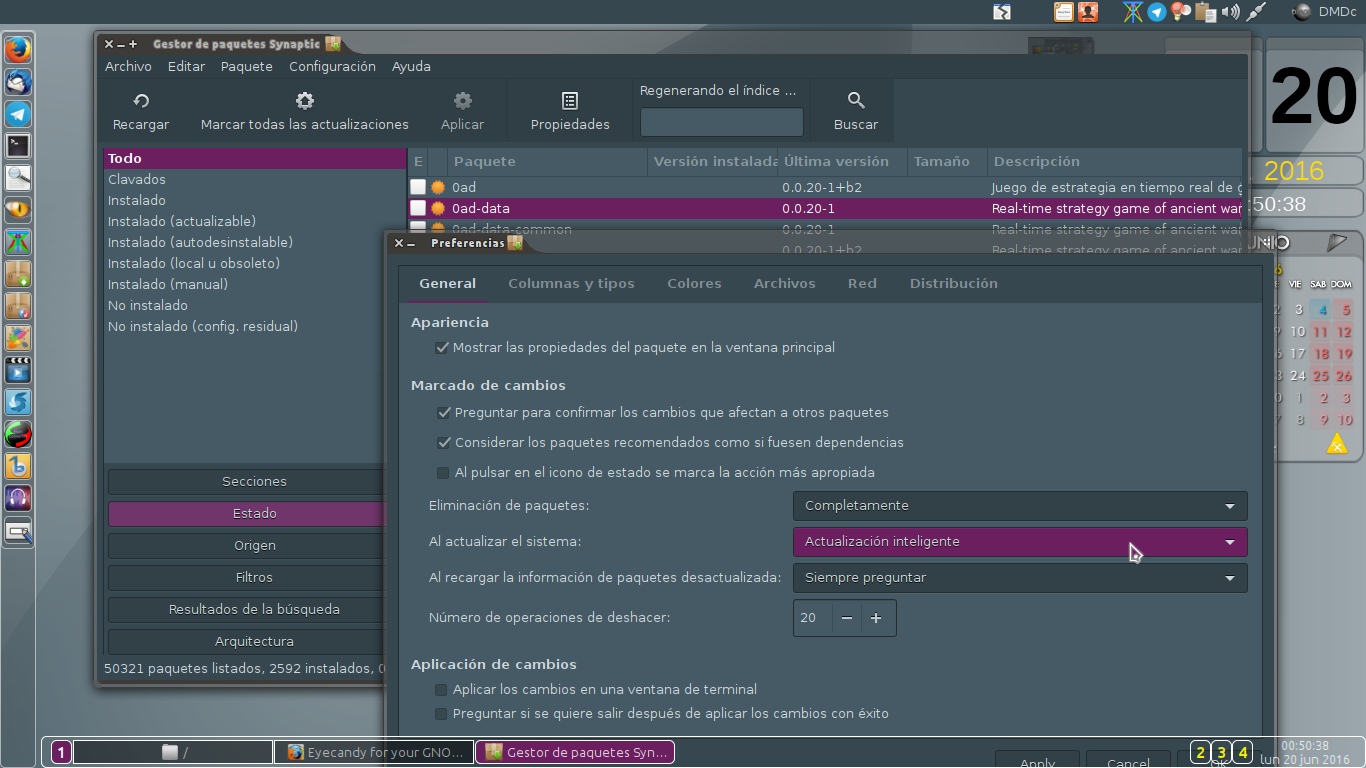Uncheck 'Considerar los paquetes recomendados' option
This screenshot has width=1366, height=768.
(x=444, y=442)
